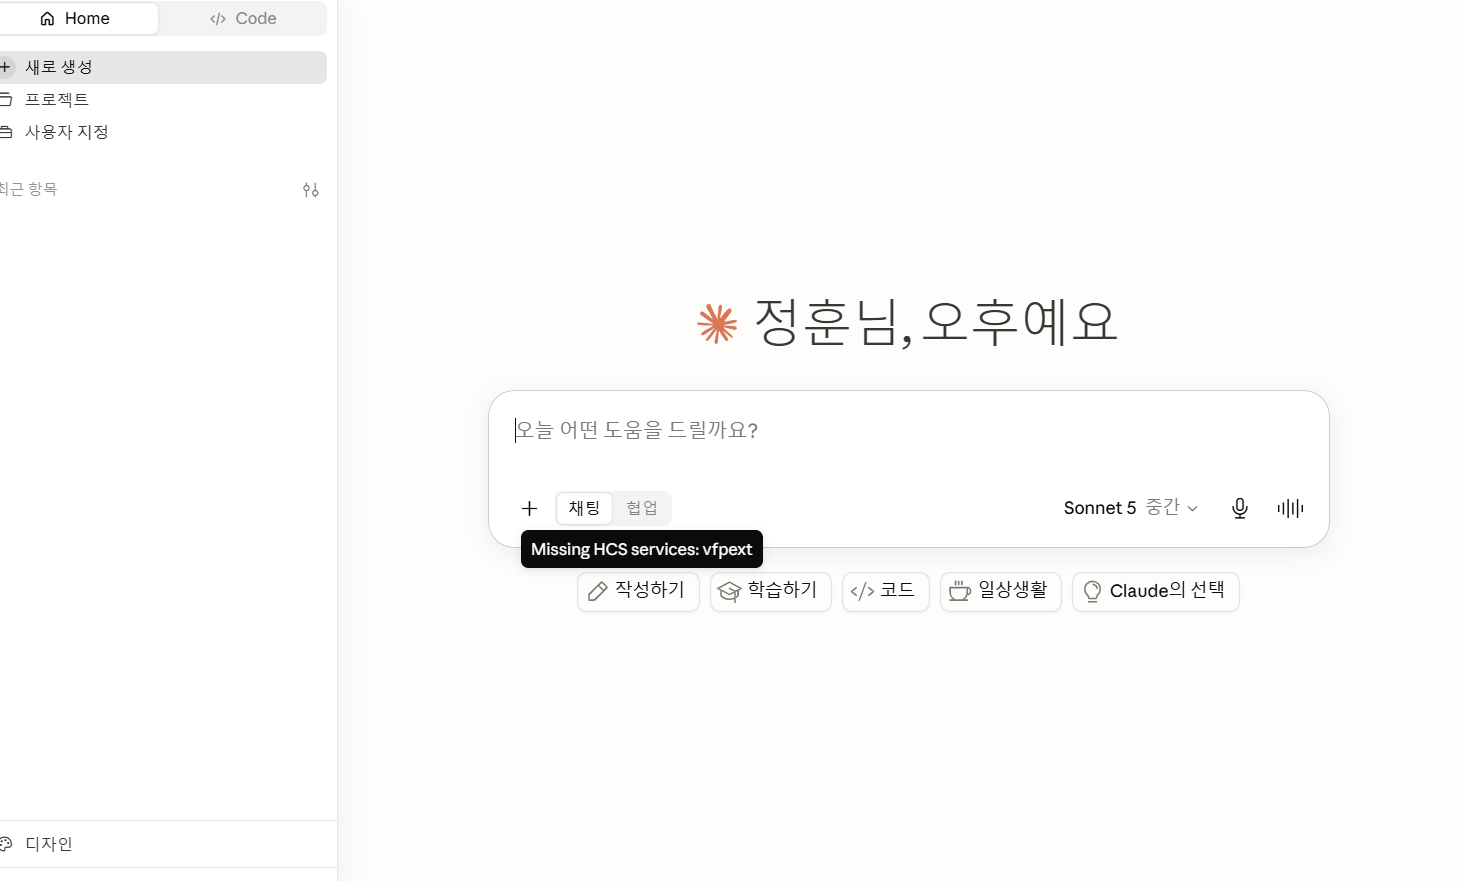The width and height of the screenshot is (1463, 881).
Task: Choose the 코드 suggestion chip
Action: point(886,591)
